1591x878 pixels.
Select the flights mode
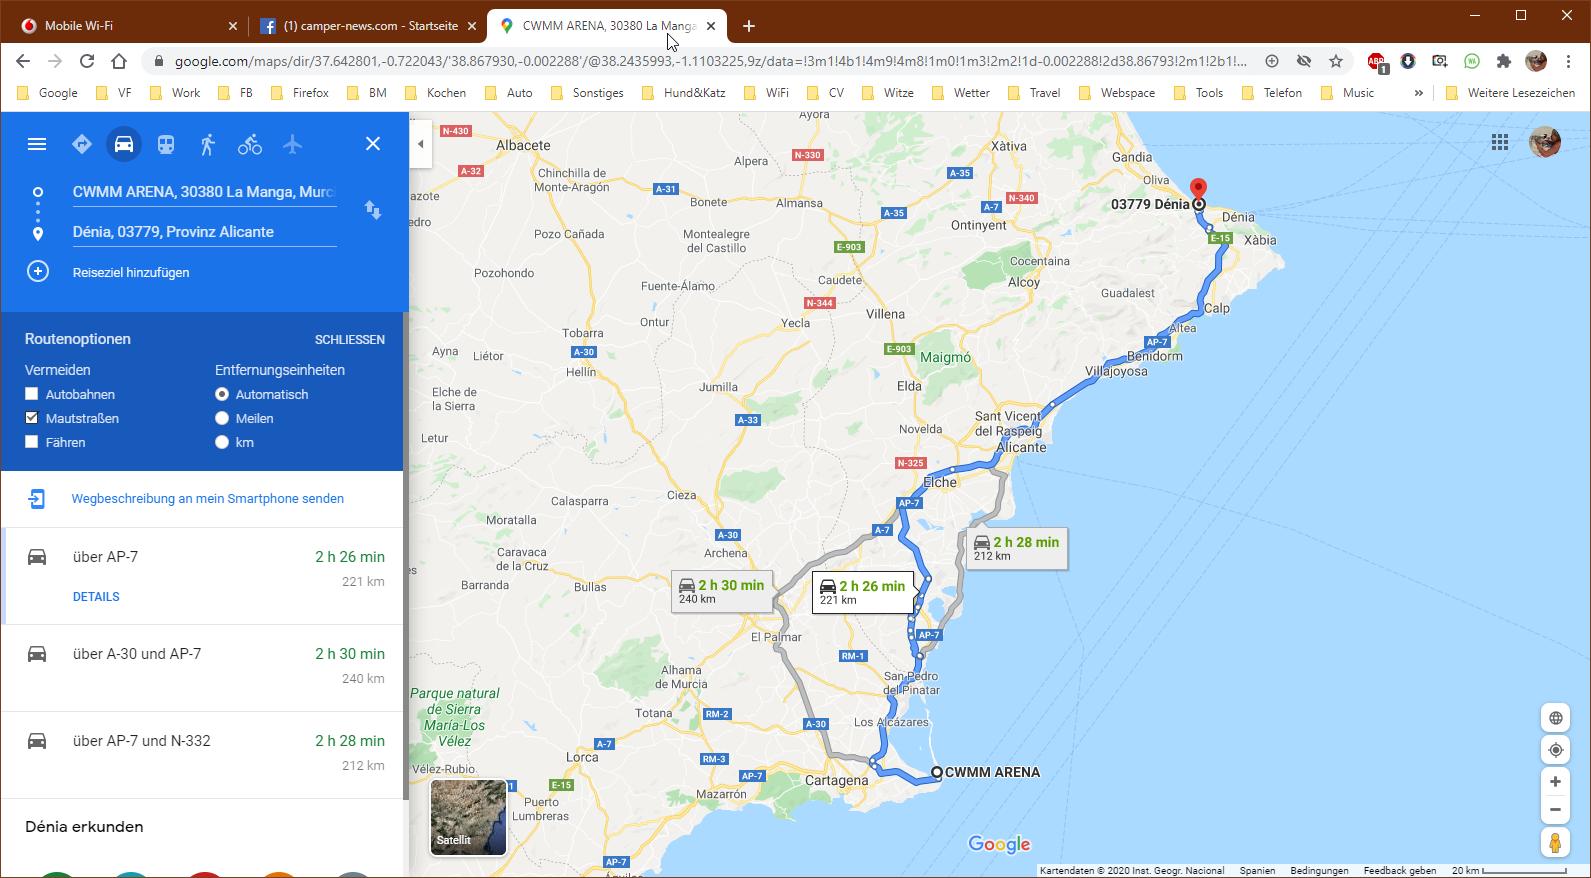click(292, 144)
